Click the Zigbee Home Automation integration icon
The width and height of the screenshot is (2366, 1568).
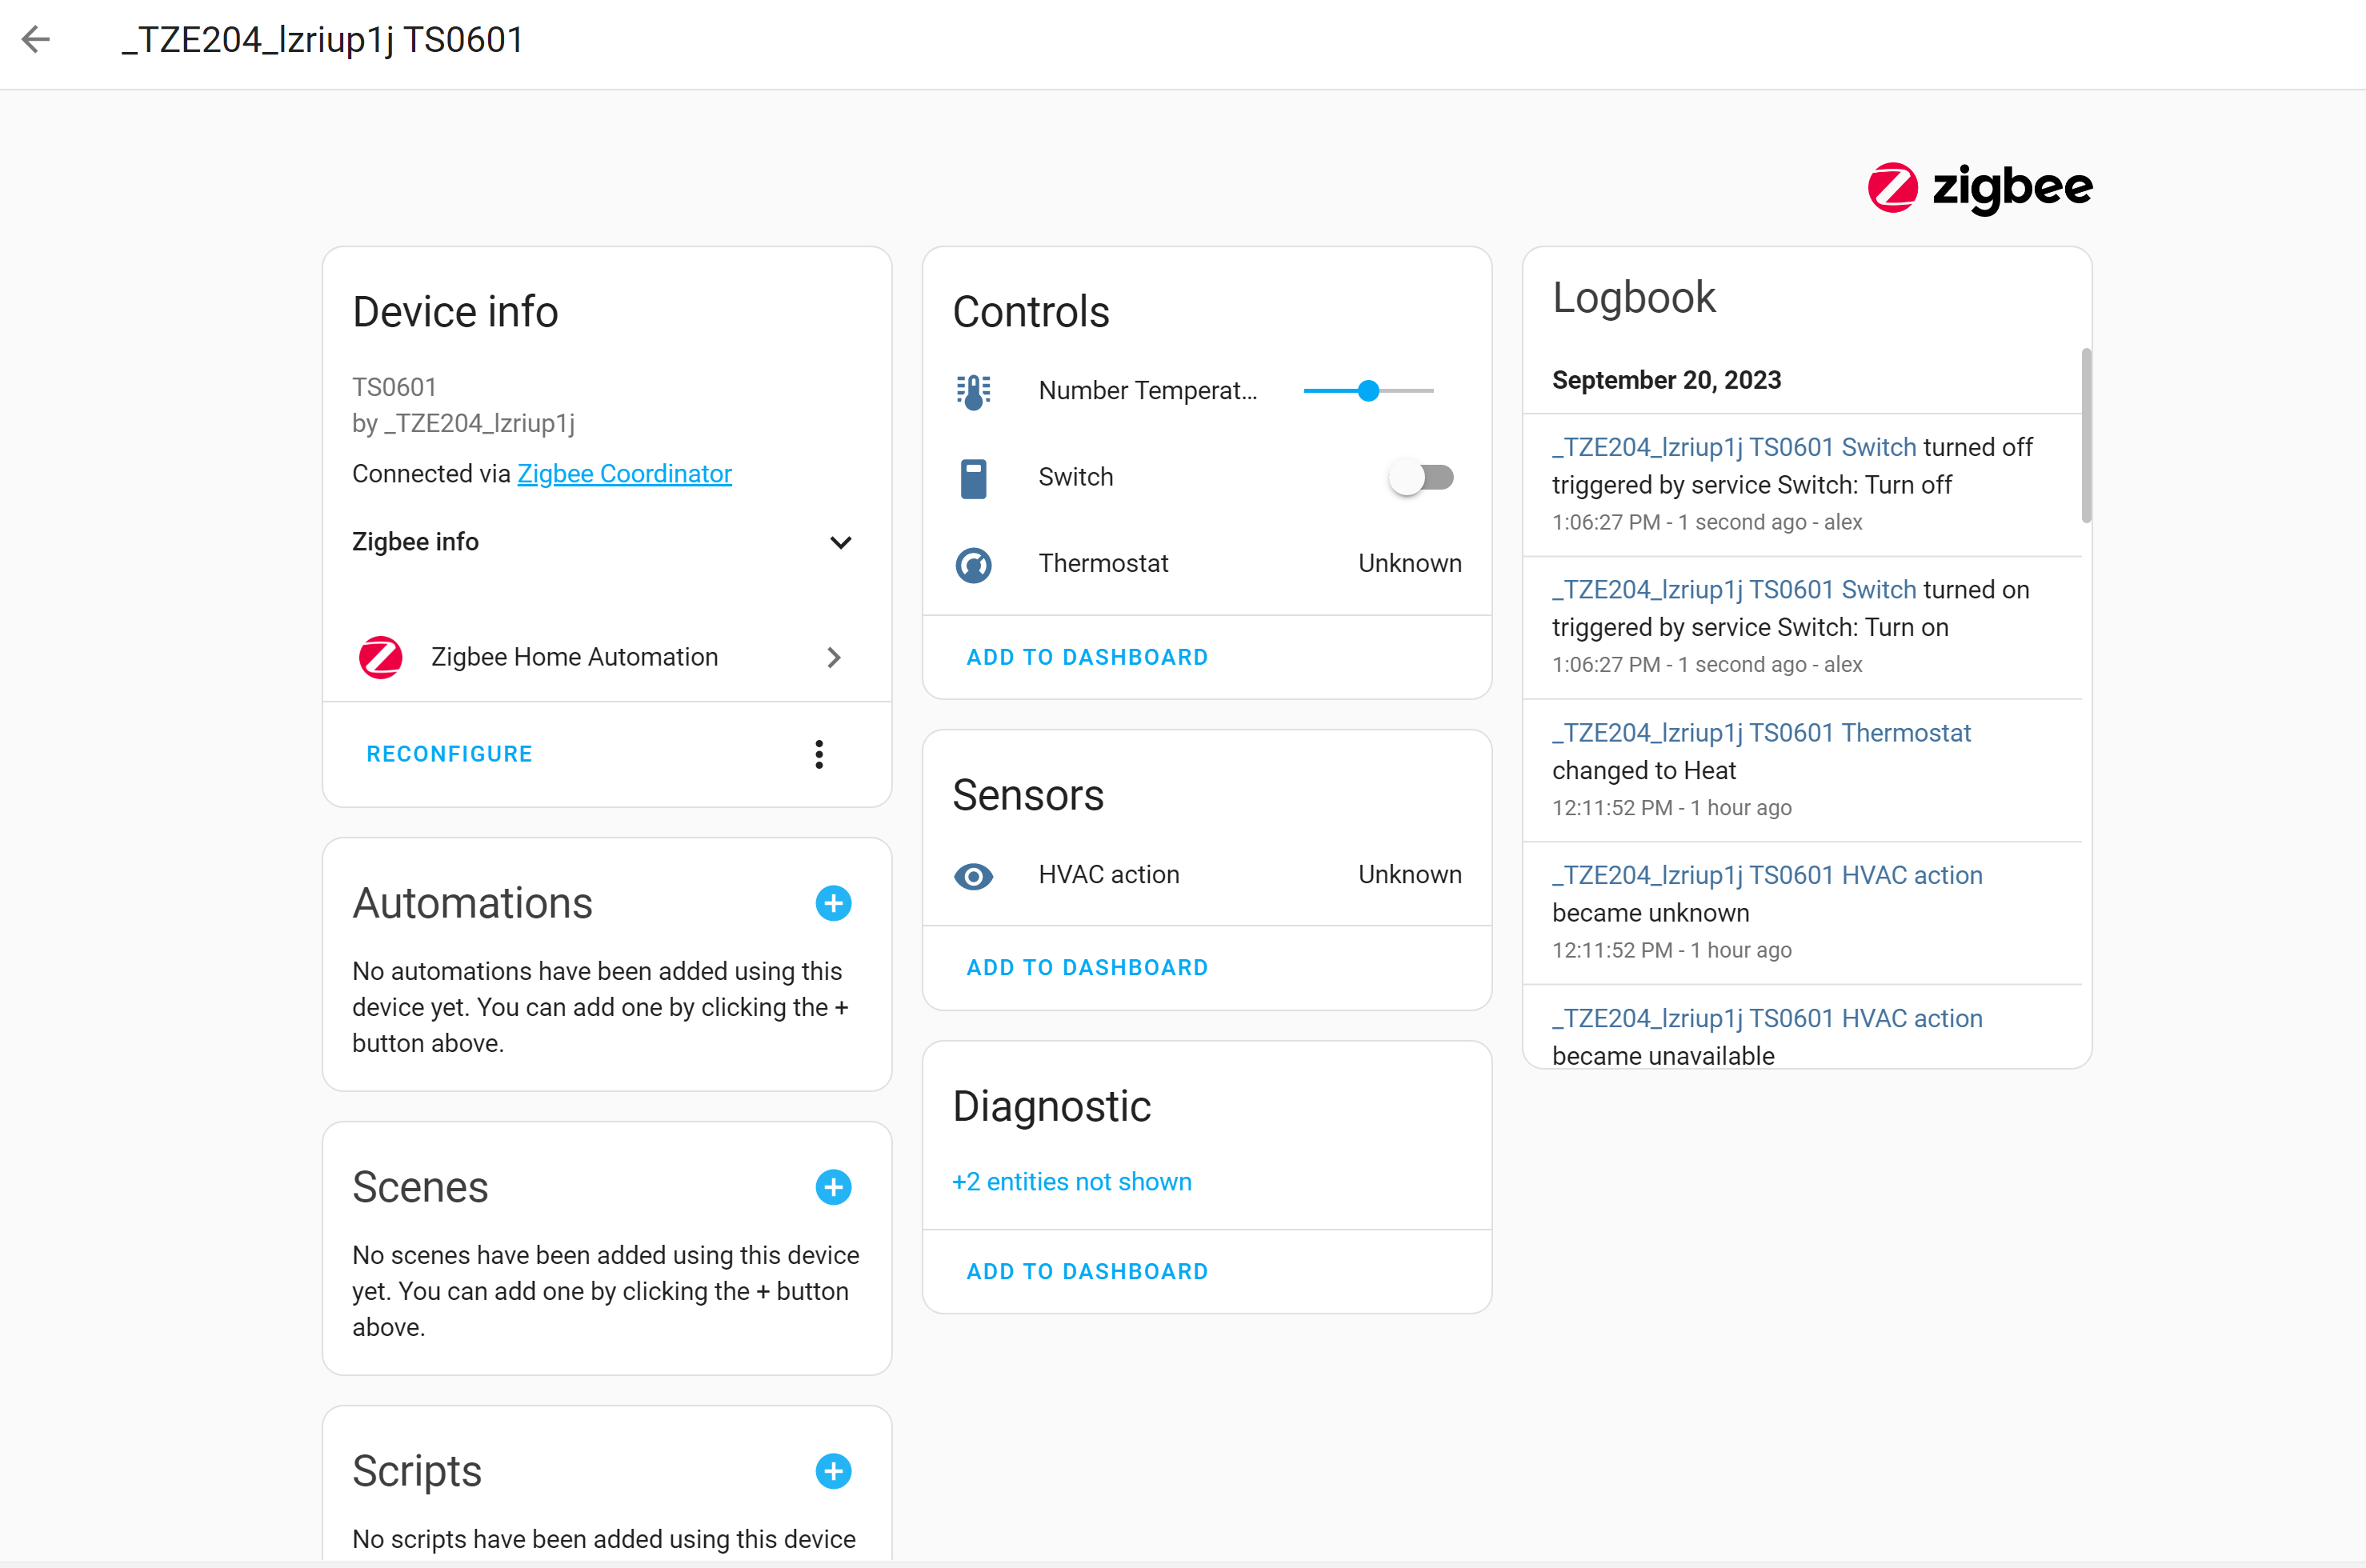point(380,657)
